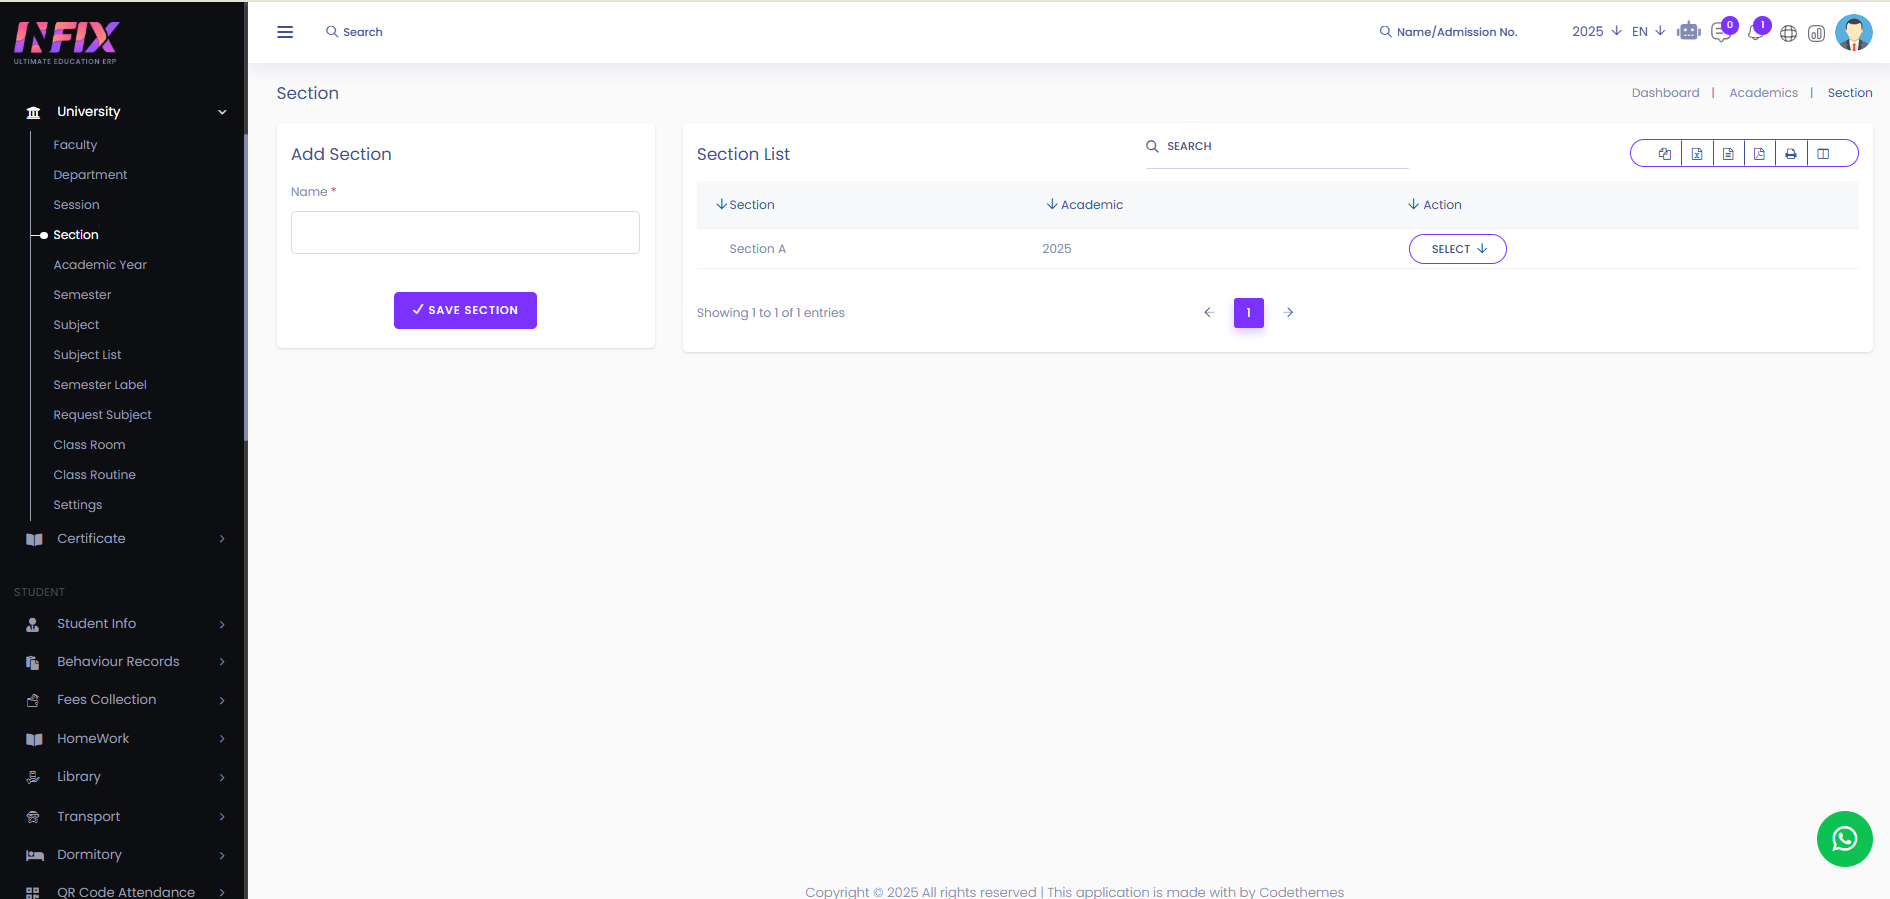Click the INFIX logo
The image size is (1890, 899).
coord(66,42)
